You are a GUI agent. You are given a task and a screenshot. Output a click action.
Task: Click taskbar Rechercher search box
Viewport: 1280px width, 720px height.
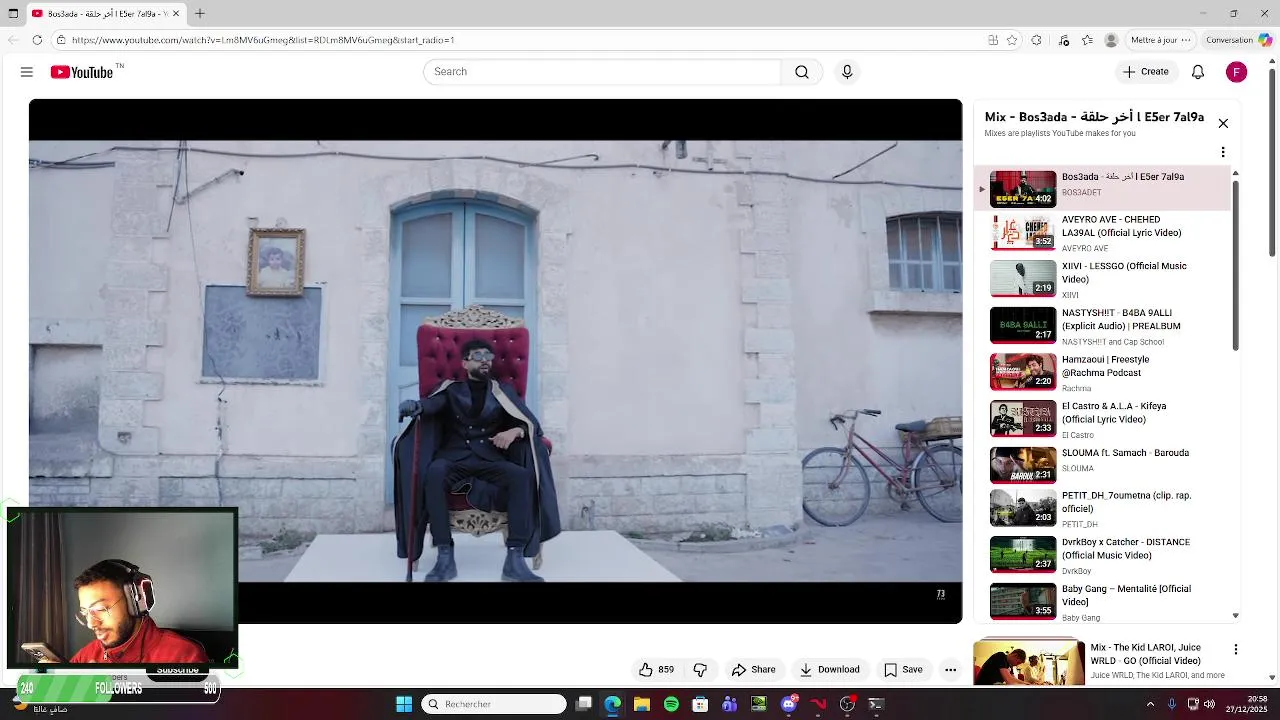click(x=494, y=704)
